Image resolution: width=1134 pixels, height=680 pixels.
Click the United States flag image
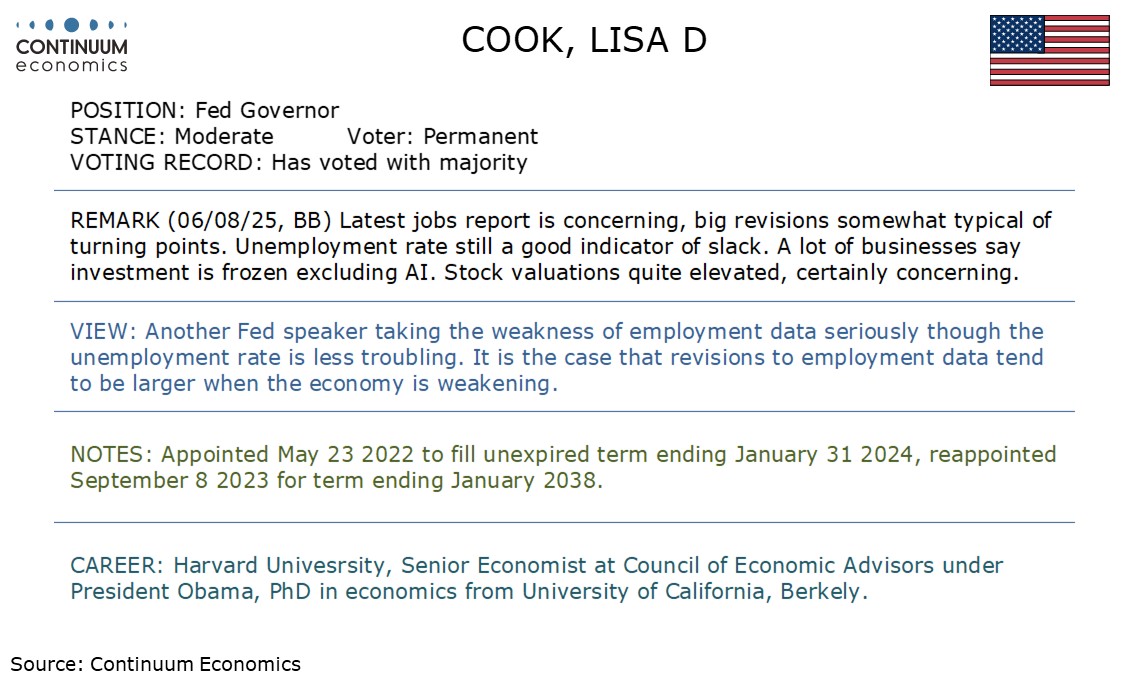coord(1049,51)
